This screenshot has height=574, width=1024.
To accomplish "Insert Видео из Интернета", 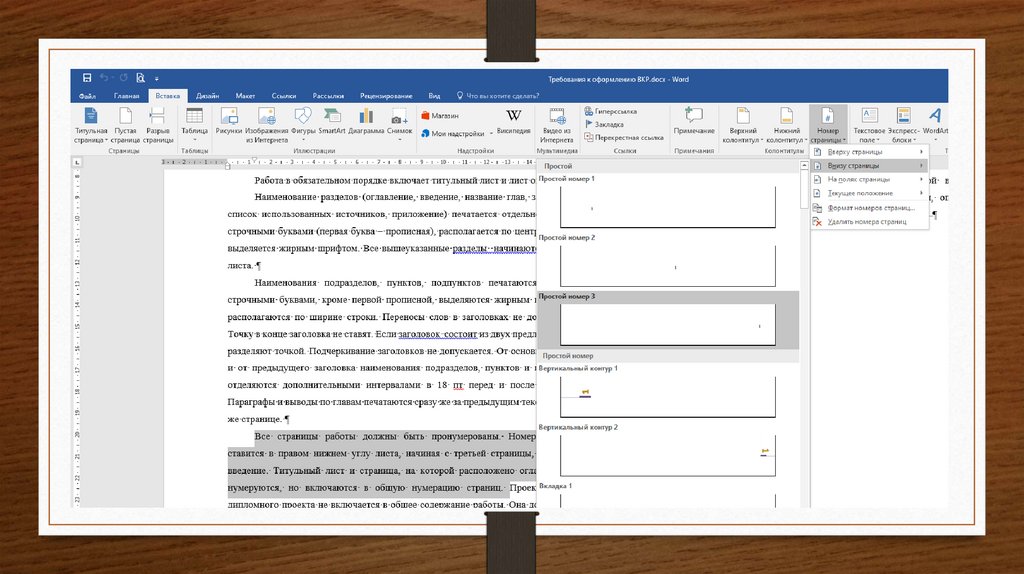I will [557, 125].
